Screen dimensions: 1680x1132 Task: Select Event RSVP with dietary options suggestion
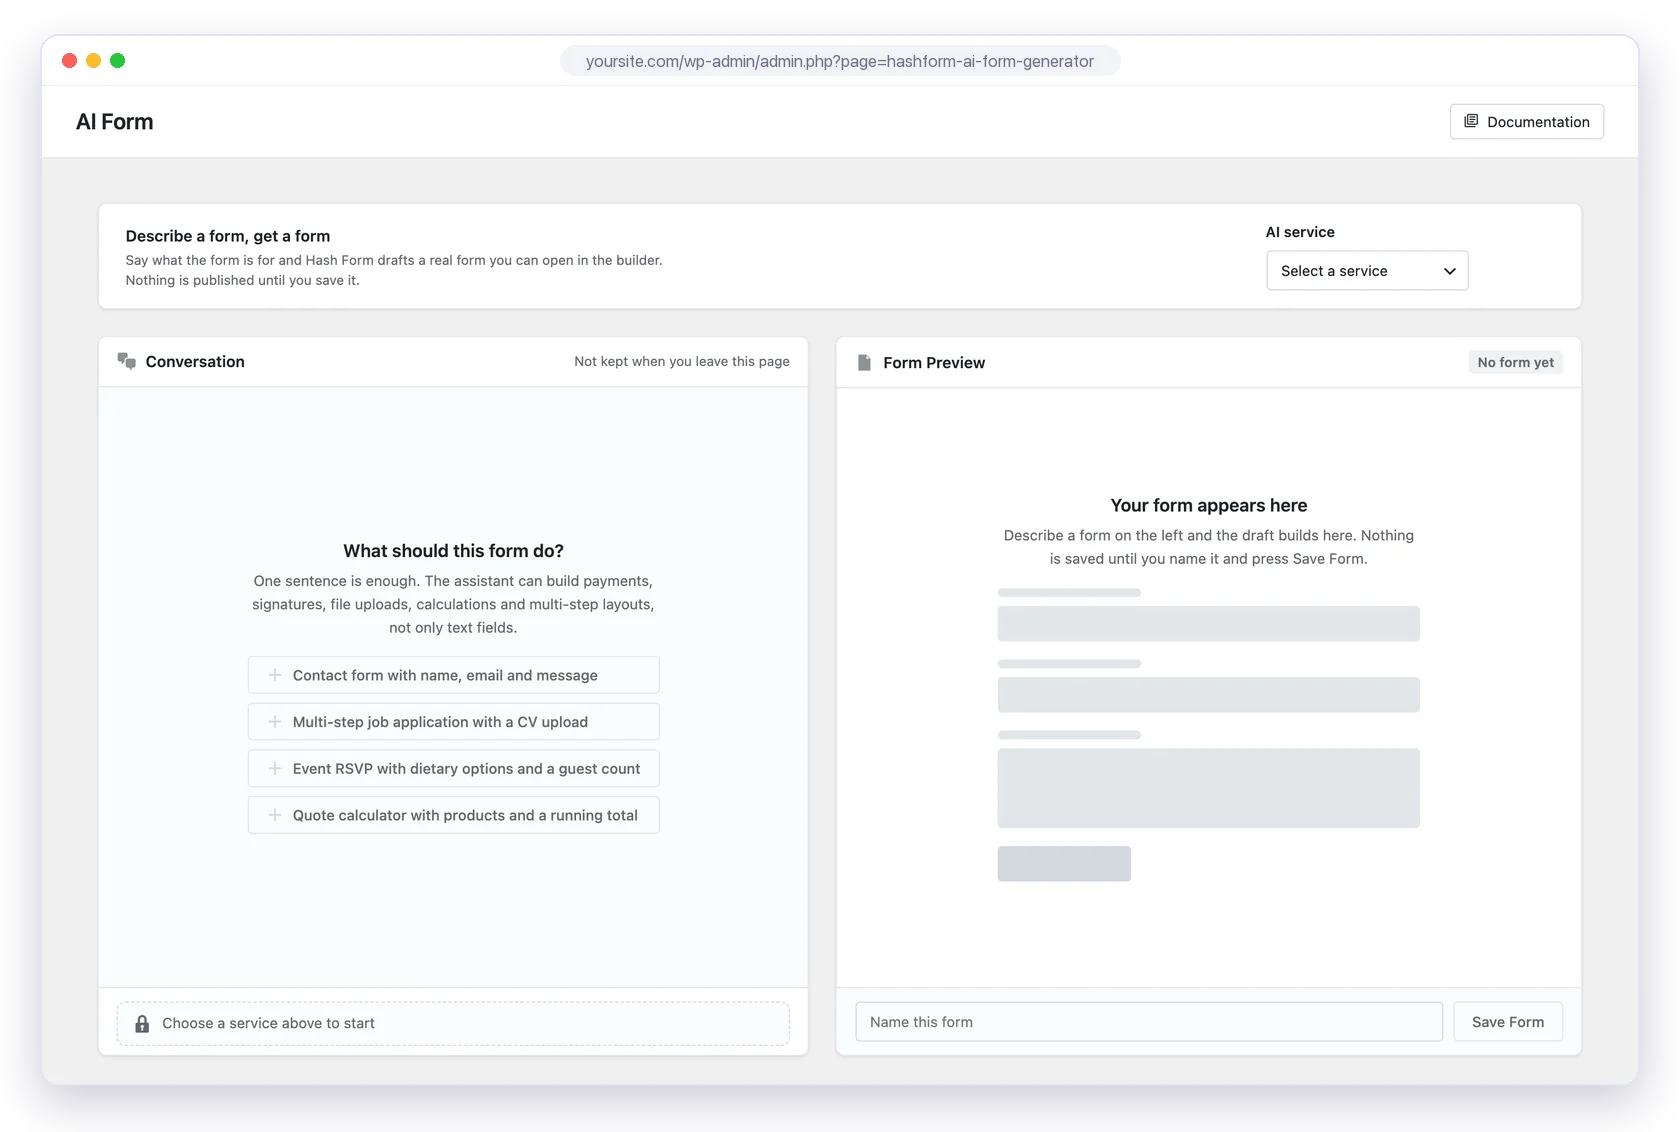[453, 768]
